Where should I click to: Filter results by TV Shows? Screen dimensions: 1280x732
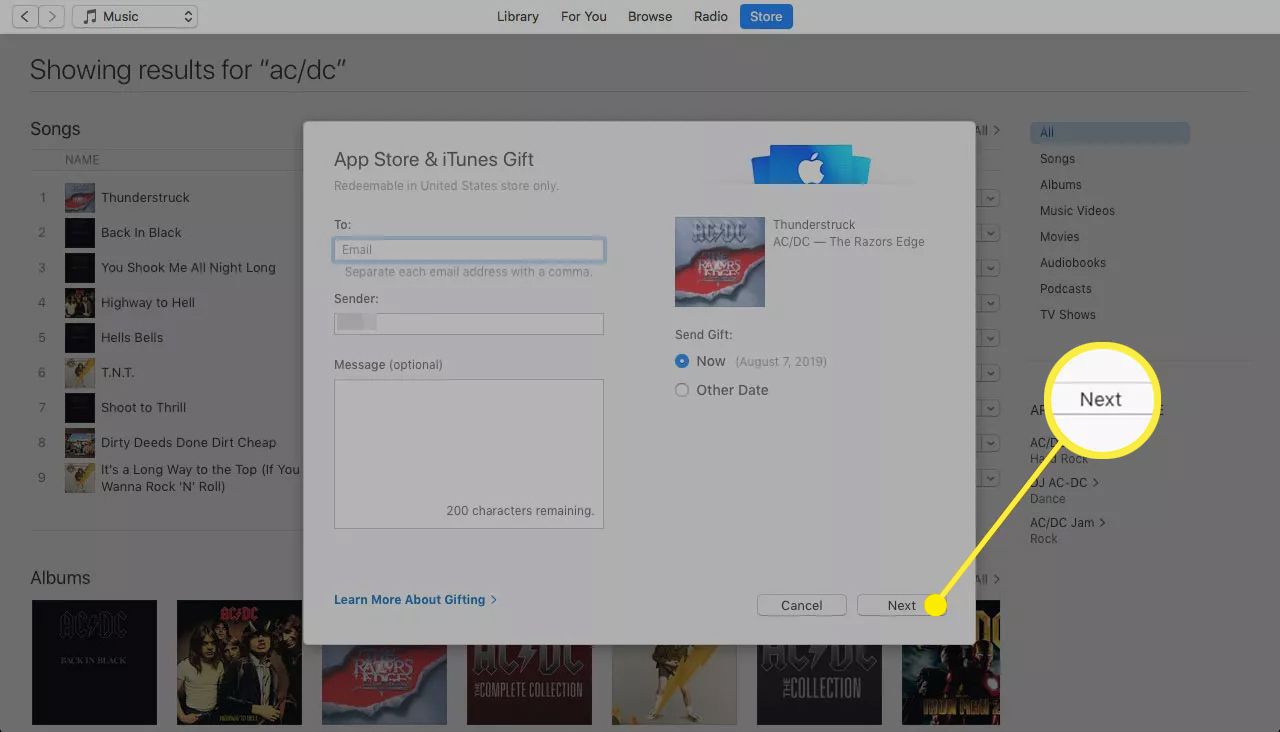(1067, 314)
